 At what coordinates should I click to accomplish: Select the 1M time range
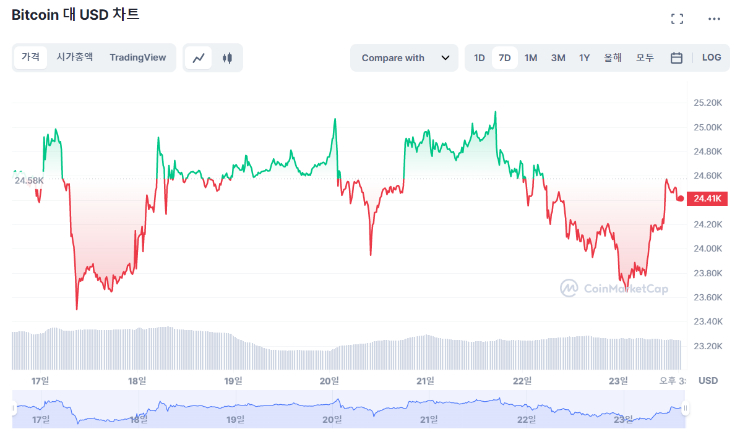coord(531,58)
